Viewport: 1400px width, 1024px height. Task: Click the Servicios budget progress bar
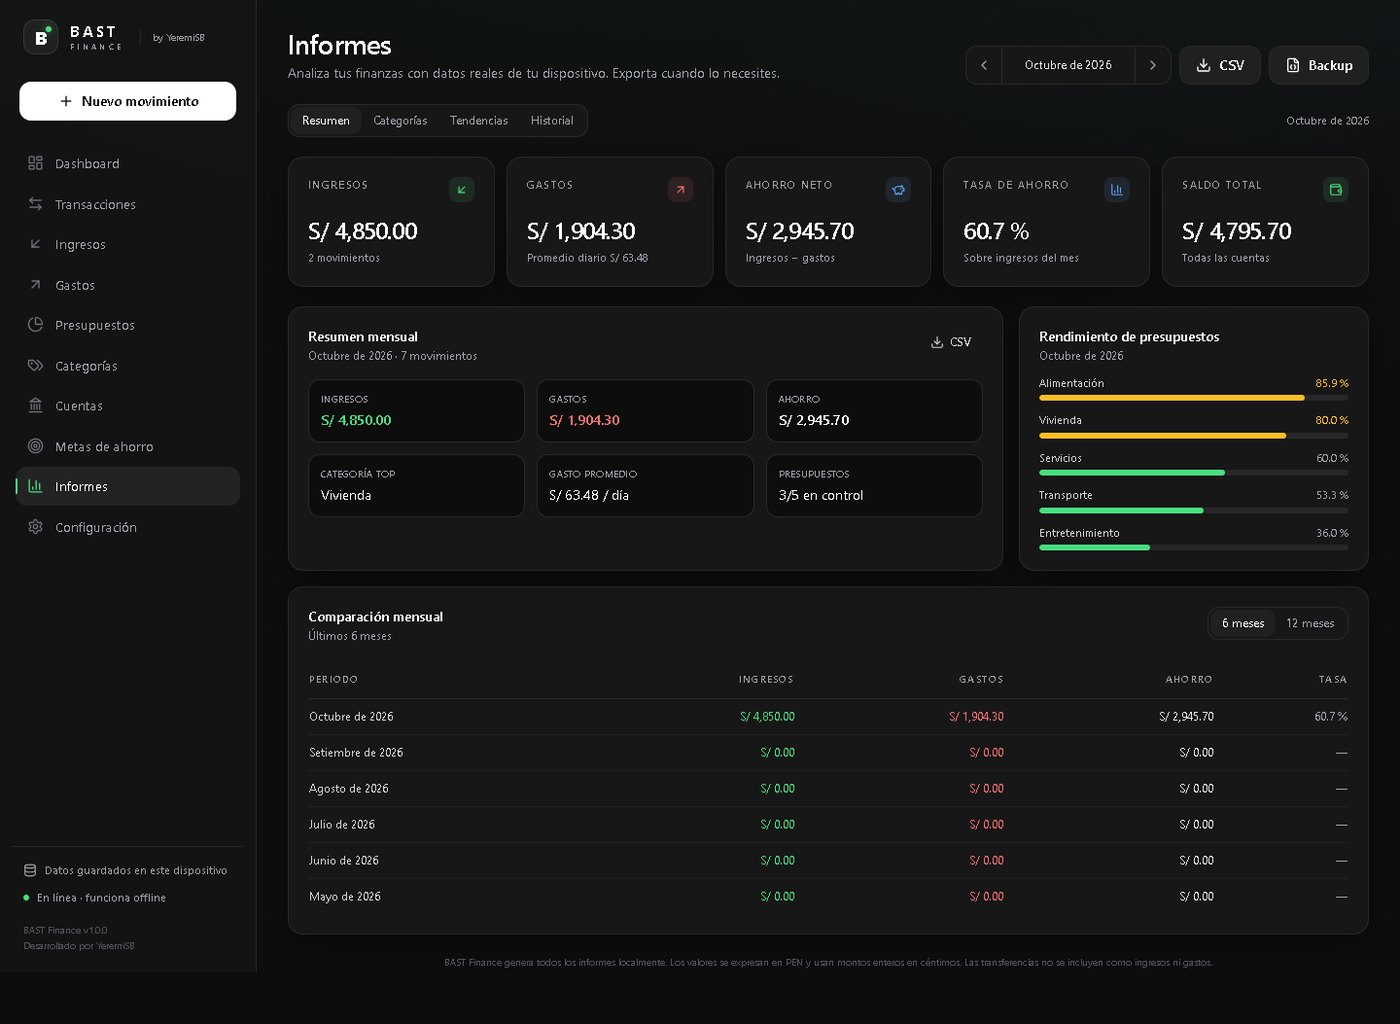click(1194, 473)
